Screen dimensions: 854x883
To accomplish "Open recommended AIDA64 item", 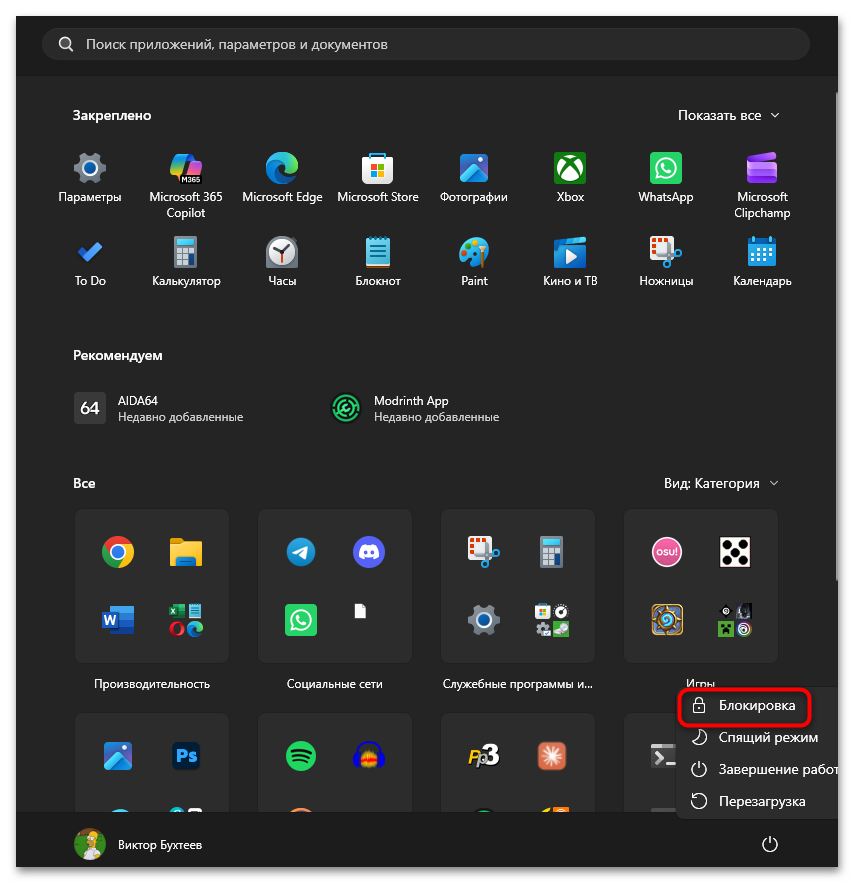I will [x=159, y=408].
